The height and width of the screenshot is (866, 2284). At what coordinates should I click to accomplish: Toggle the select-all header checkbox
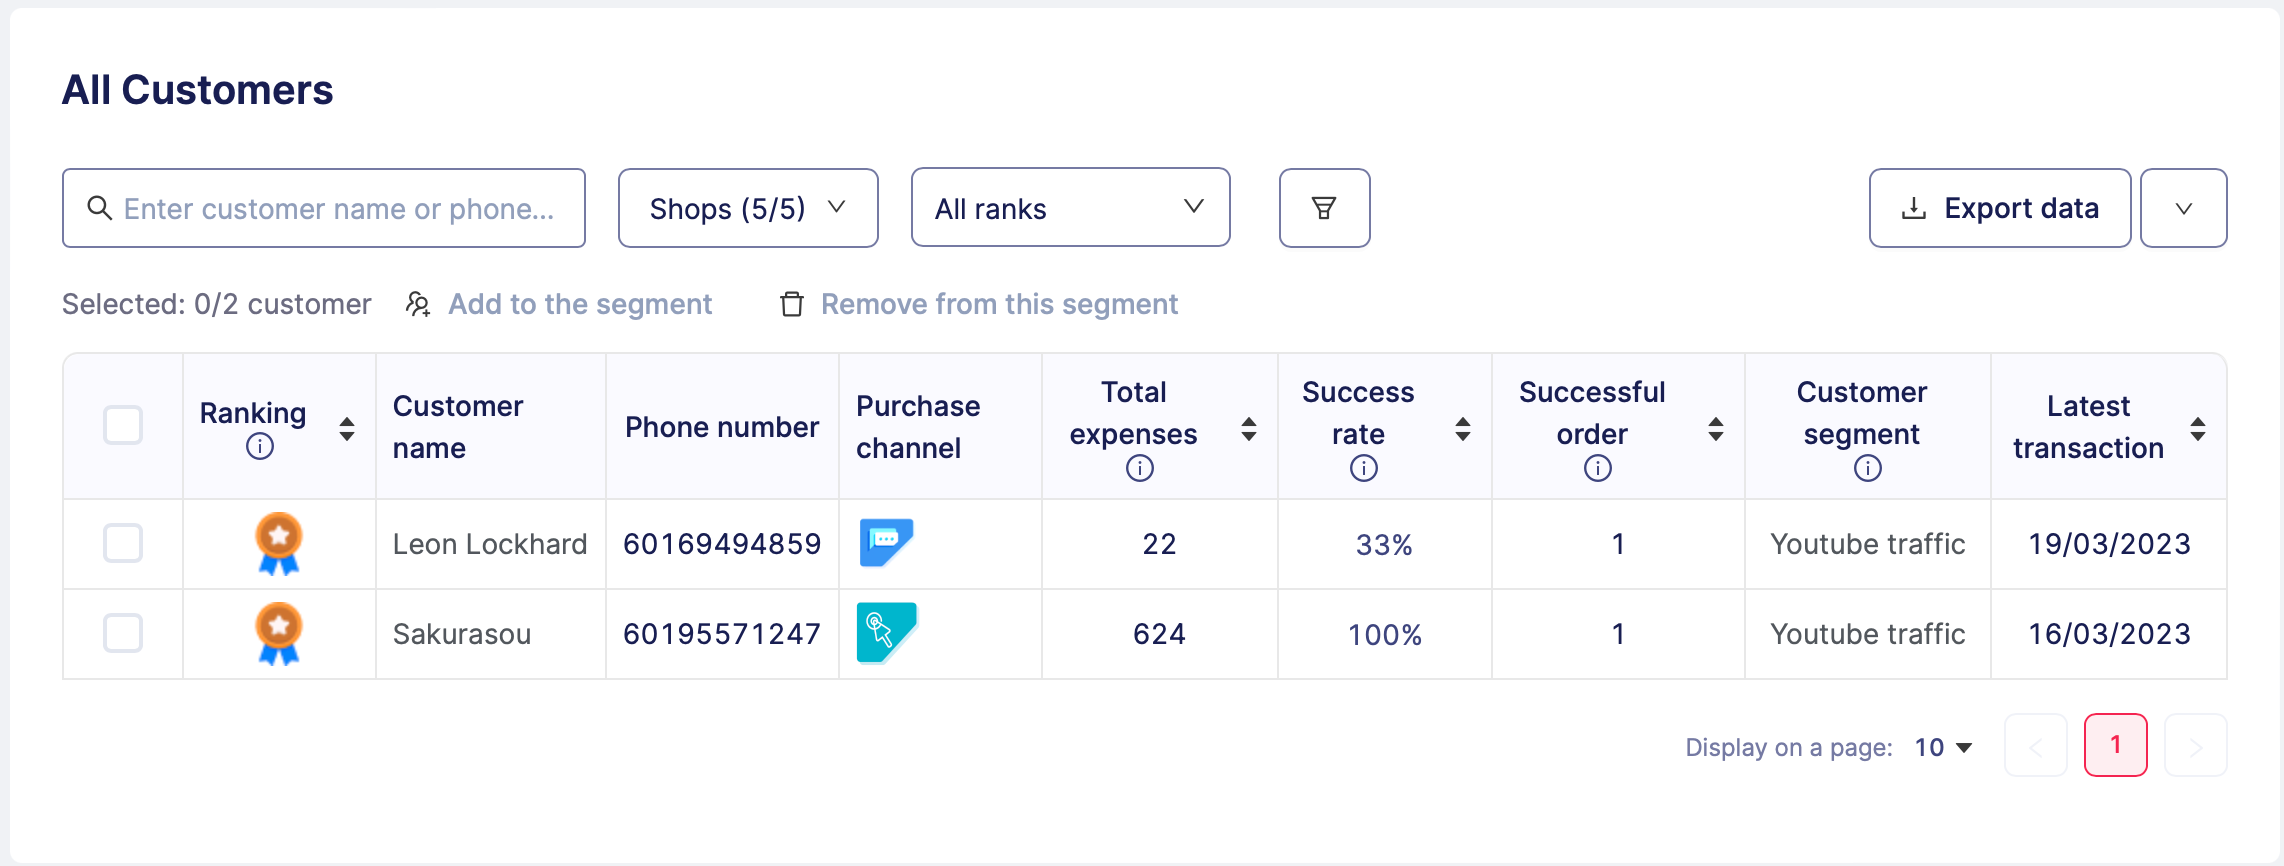[123, 425]
